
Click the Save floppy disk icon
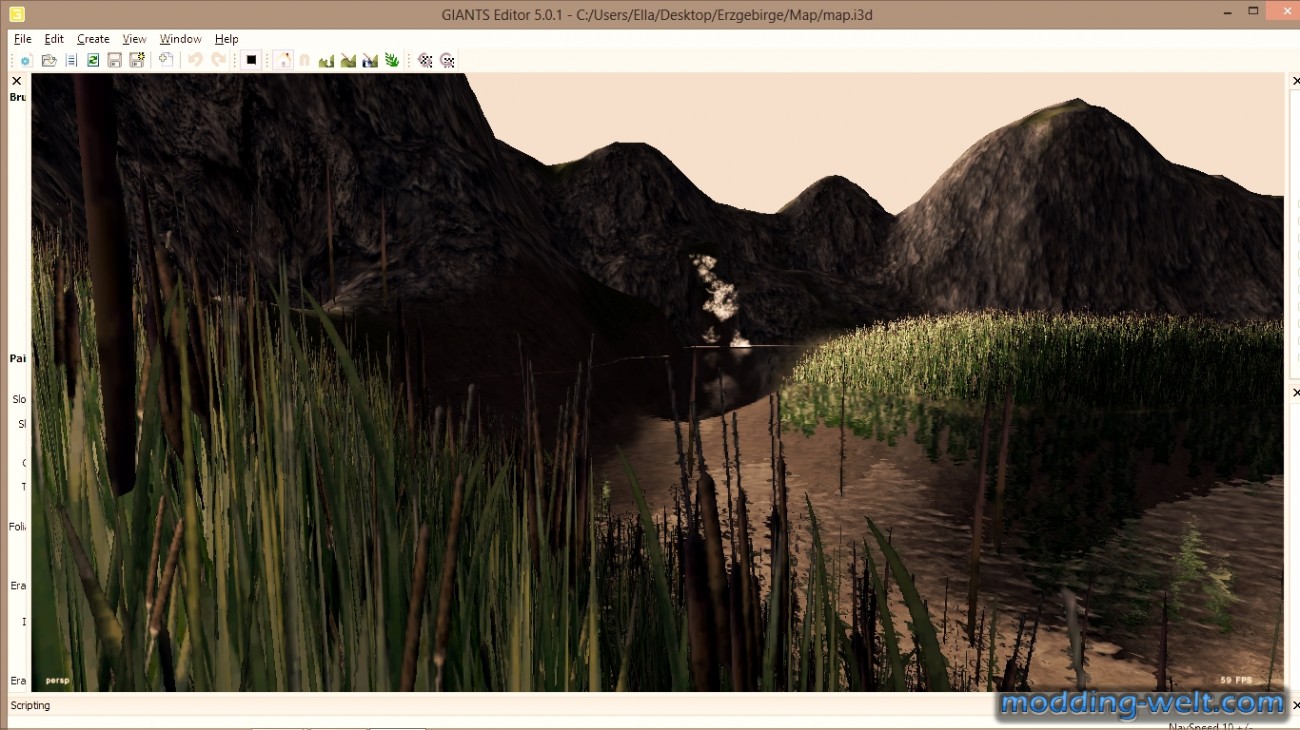click(x=115, y=61)
